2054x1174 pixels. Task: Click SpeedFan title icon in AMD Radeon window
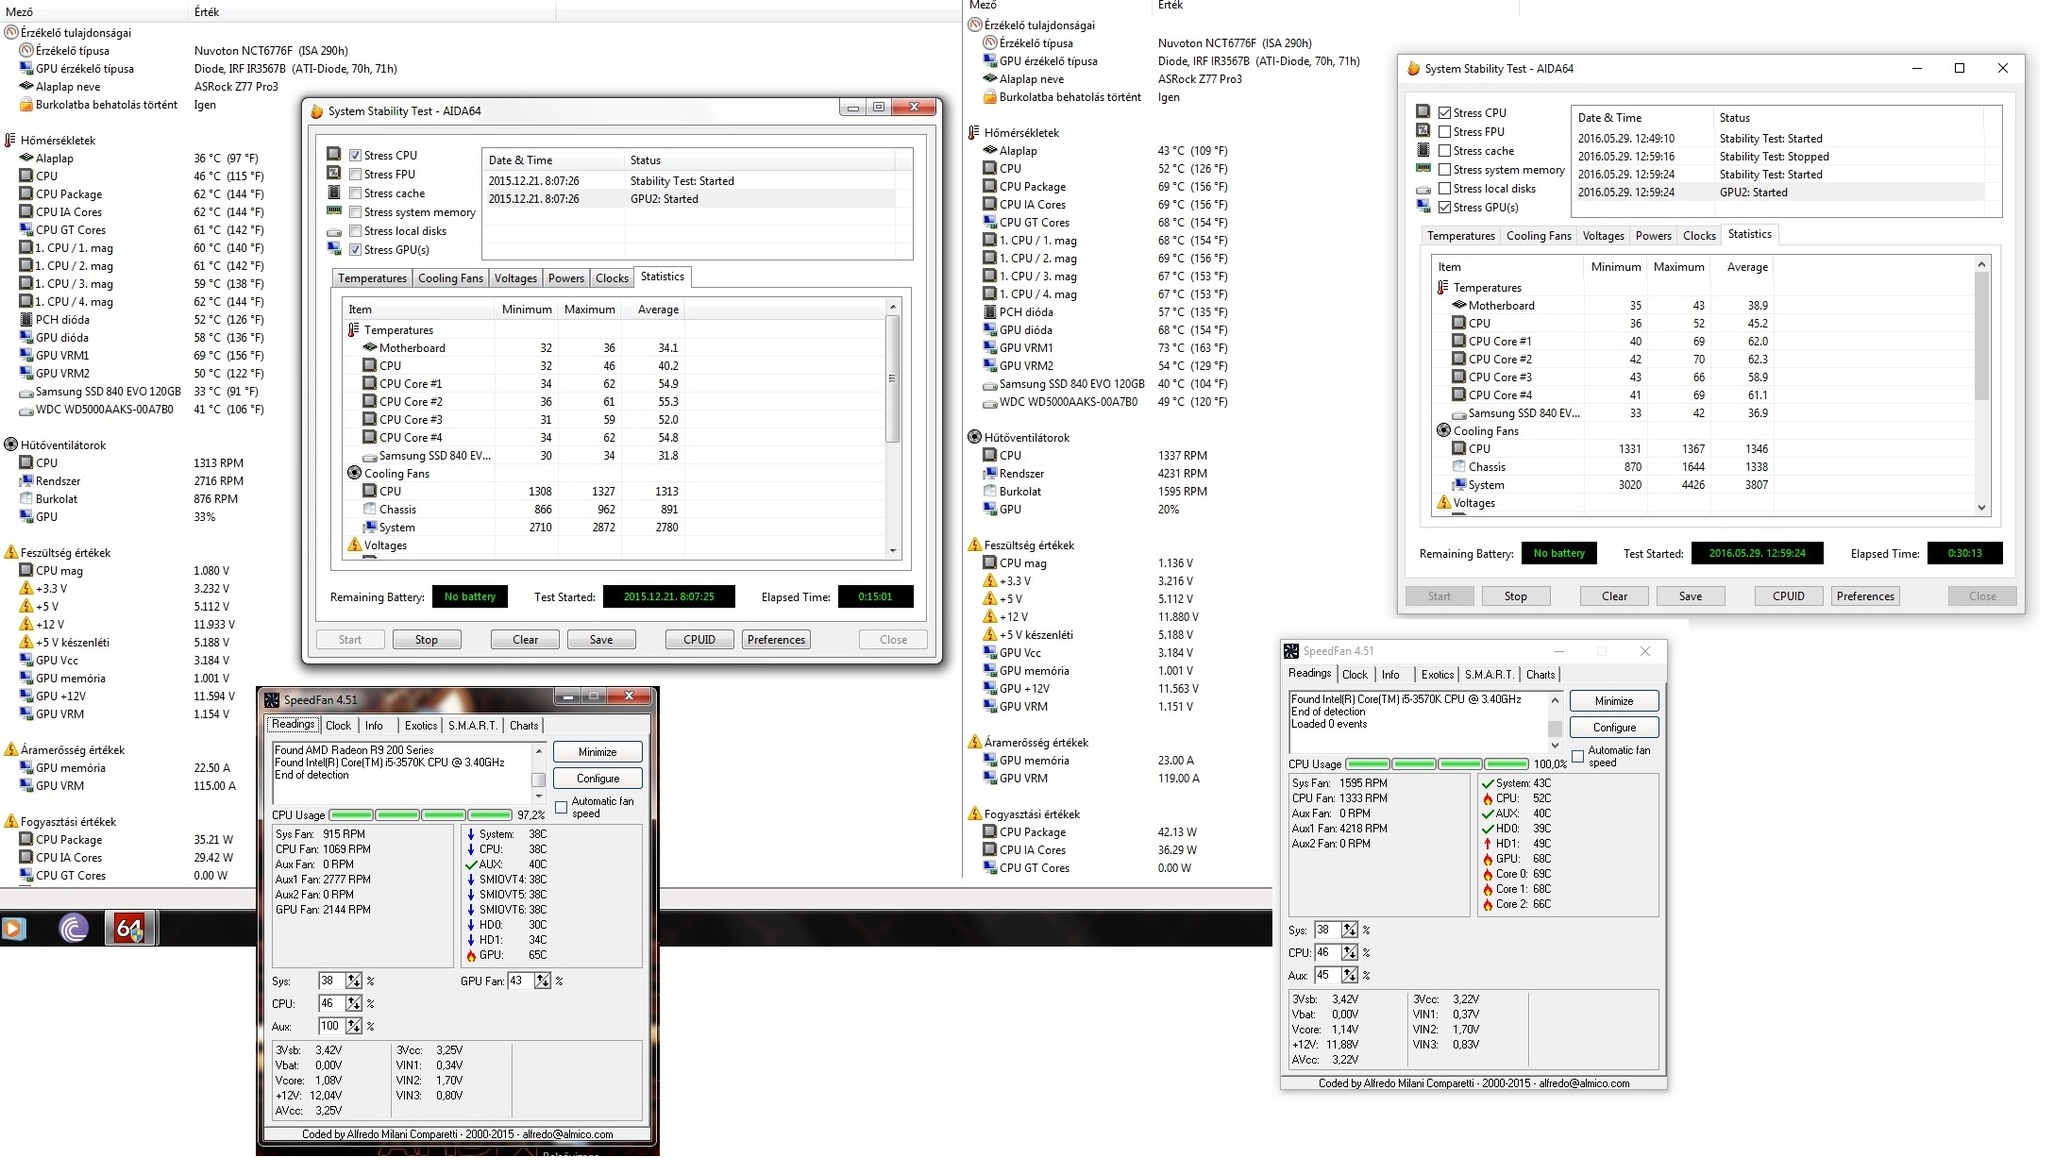coord(271,700)
